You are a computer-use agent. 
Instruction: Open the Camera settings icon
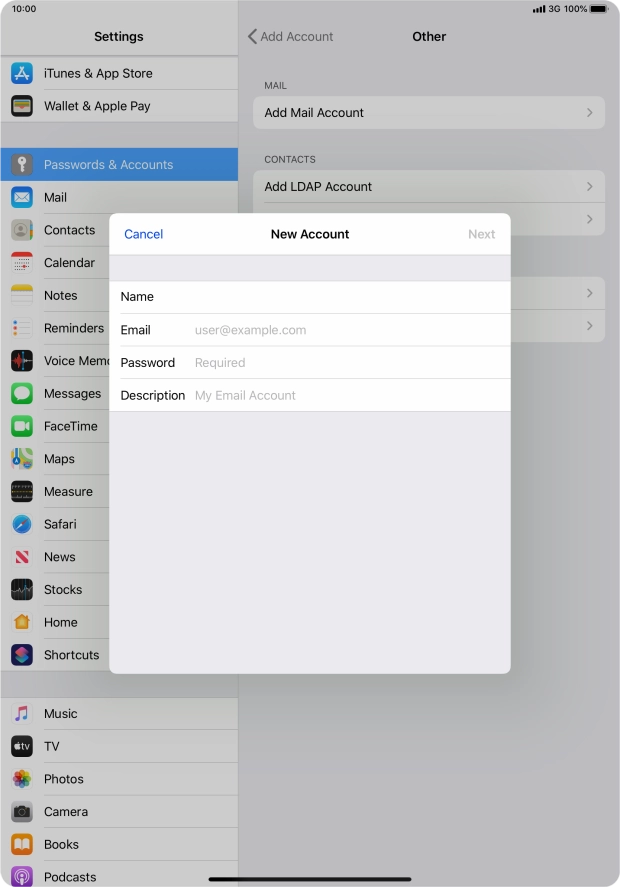(22, 812)
